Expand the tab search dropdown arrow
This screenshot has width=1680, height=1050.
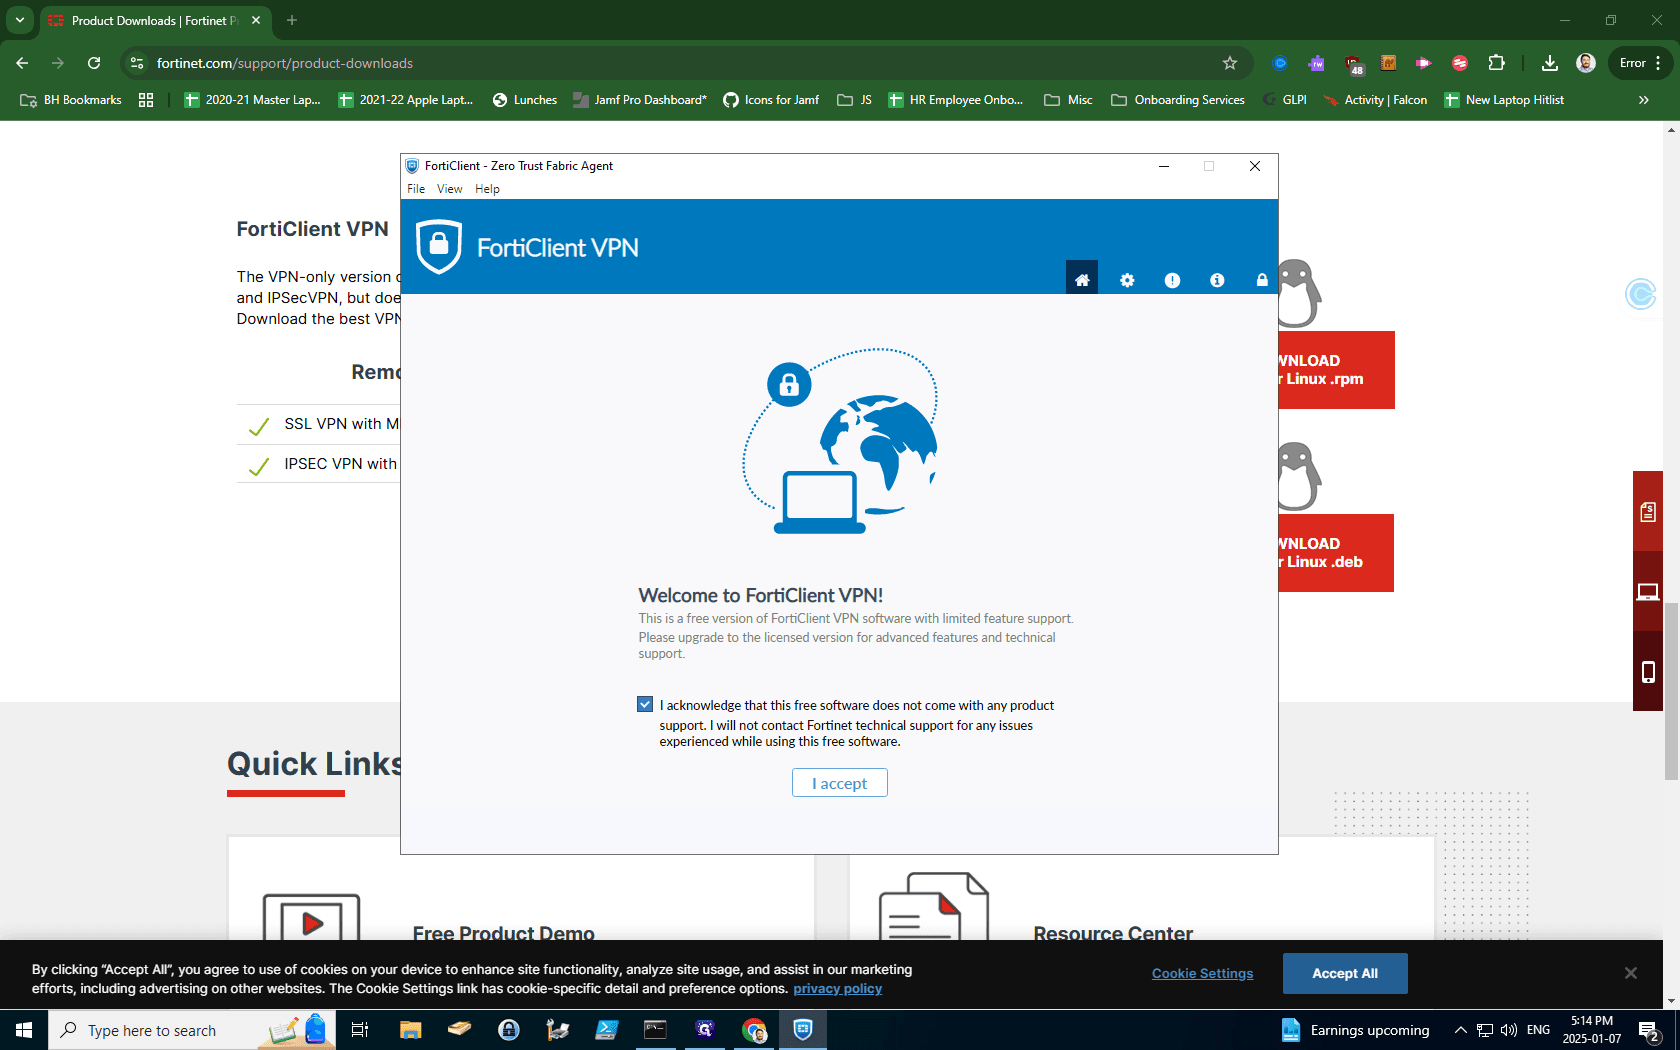tap(20, 20)
